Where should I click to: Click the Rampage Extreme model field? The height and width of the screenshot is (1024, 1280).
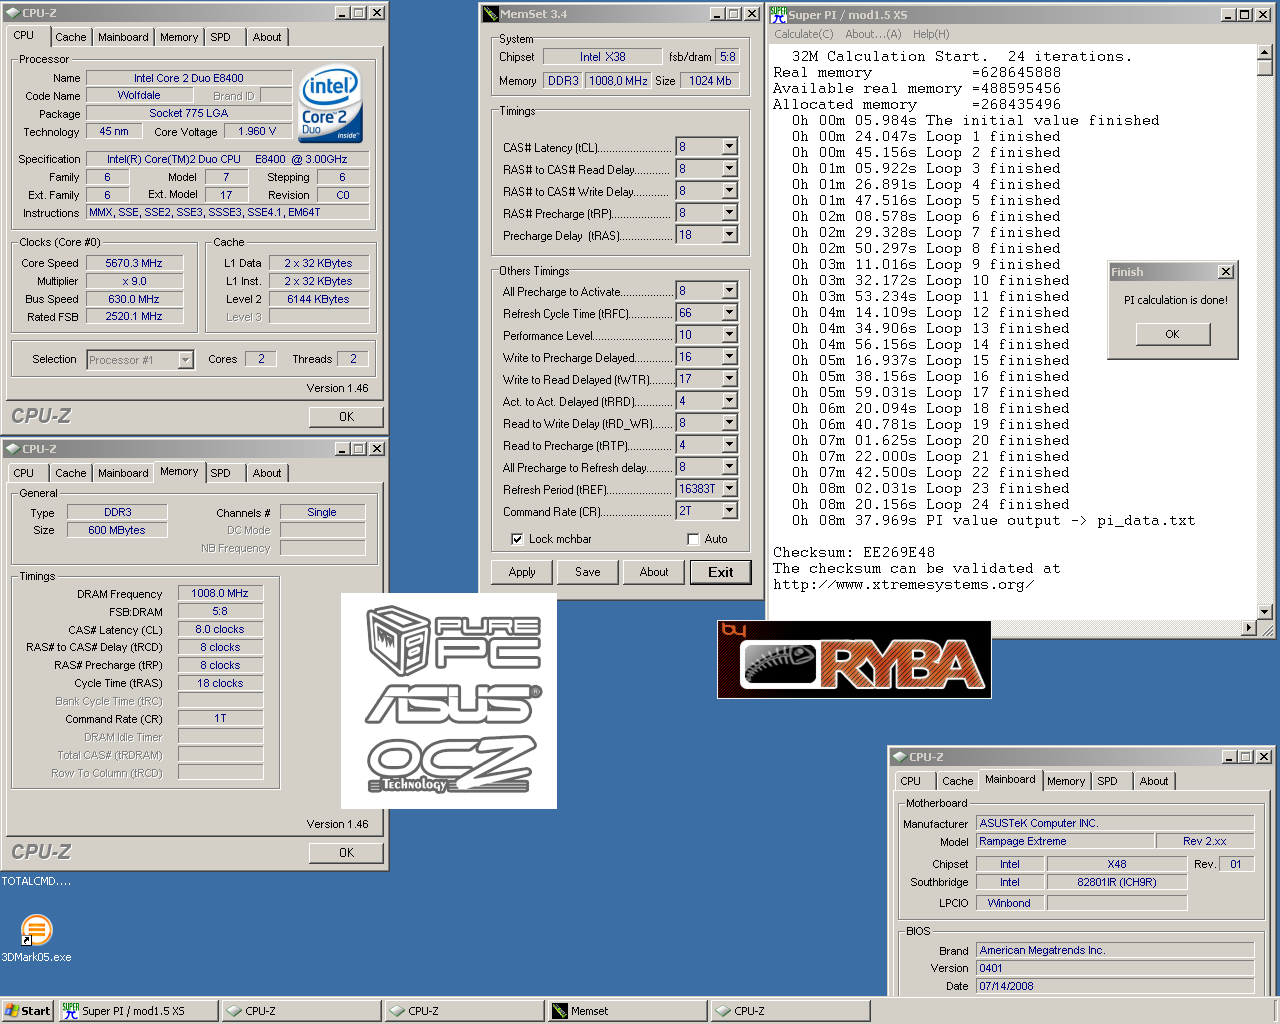[x=1064, y=841]
